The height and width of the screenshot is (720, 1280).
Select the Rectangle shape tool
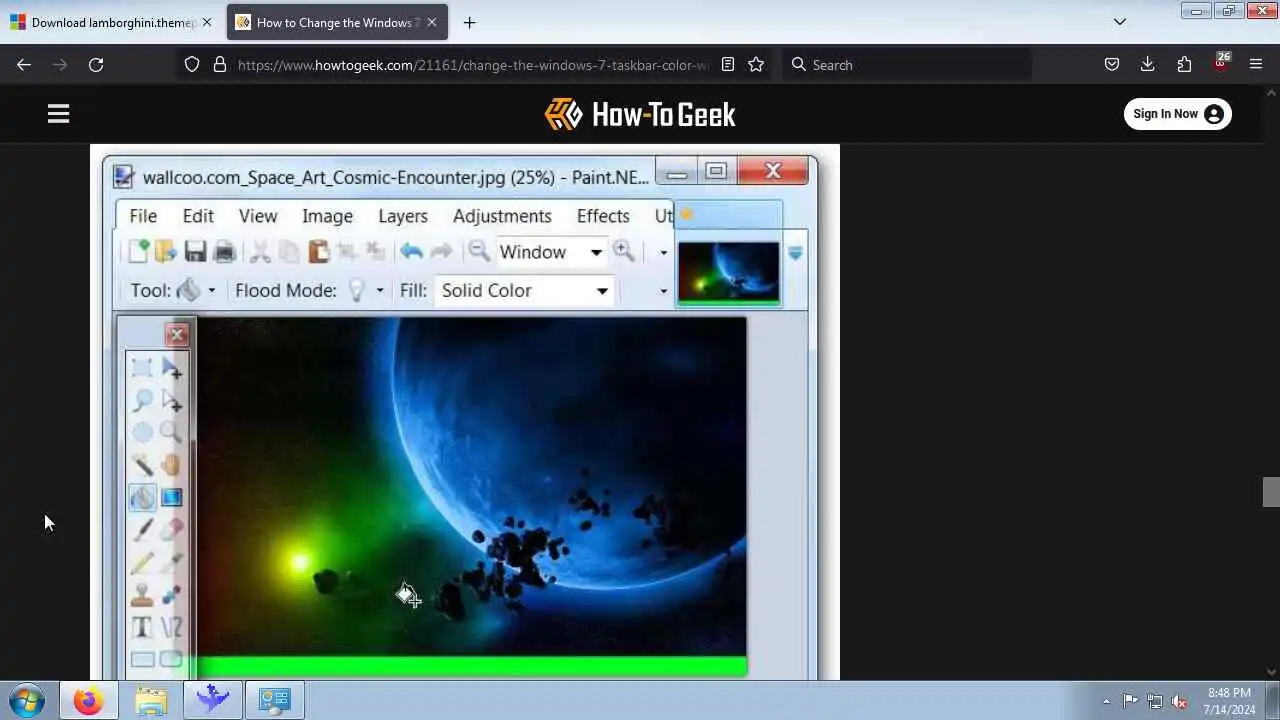[142, 660]
